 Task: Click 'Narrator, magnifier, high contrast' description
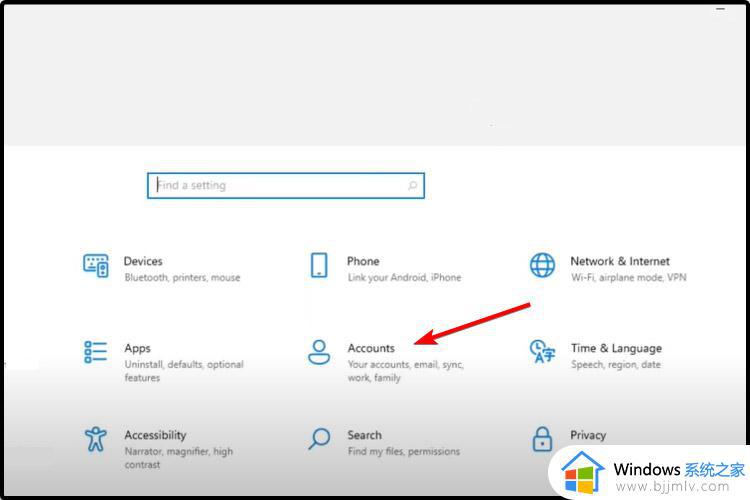pyautogui.click(x=178, y=458)
